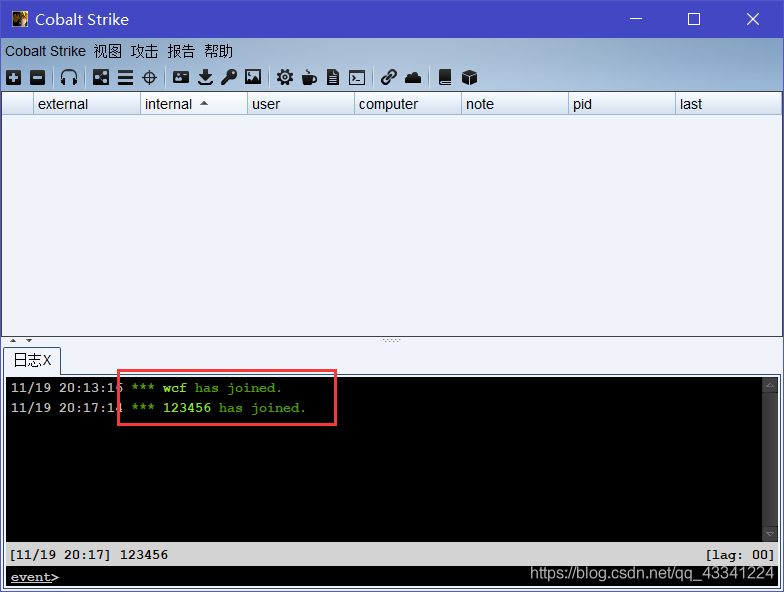Open the screenshots picture icon
Screen dimensions: 784x592
tap(253, 77)
